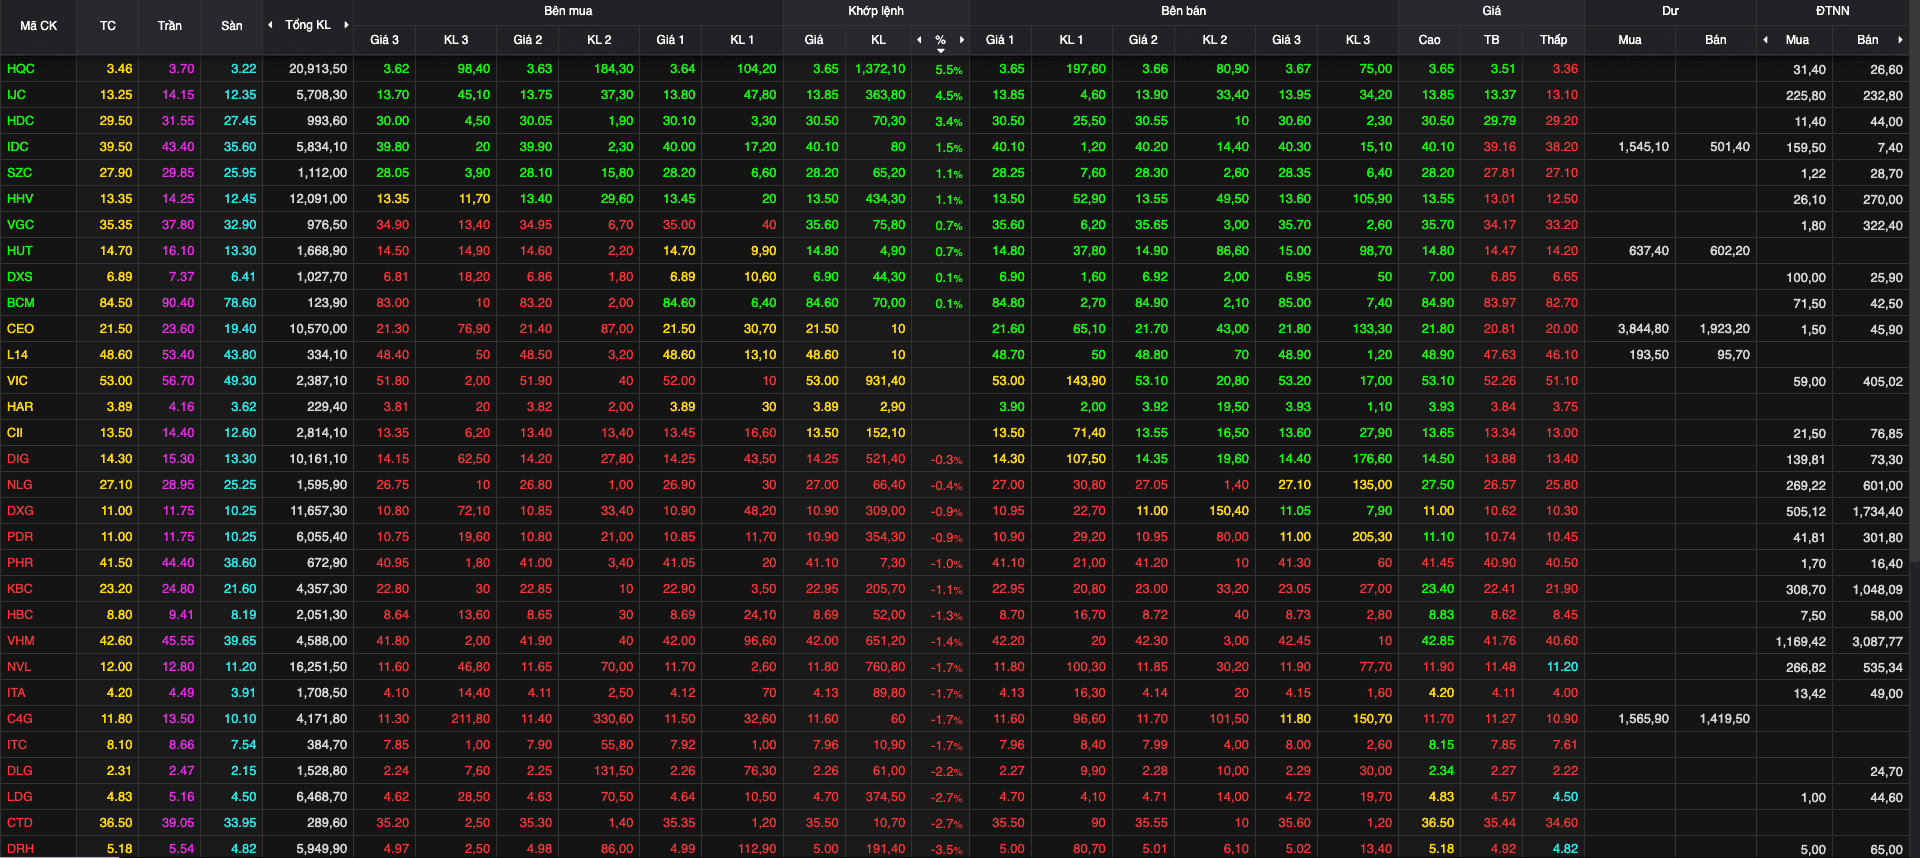This screenshot has height=858, width=1920.
Task: Open DXG ticker symbol
Action: (20, 511)
